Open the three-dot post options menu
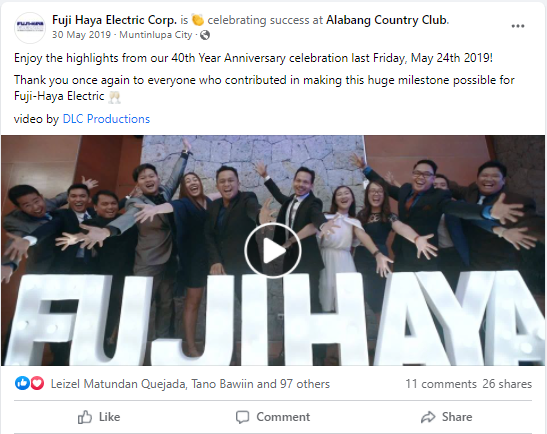The image size is (547, 434). (518, 26)
